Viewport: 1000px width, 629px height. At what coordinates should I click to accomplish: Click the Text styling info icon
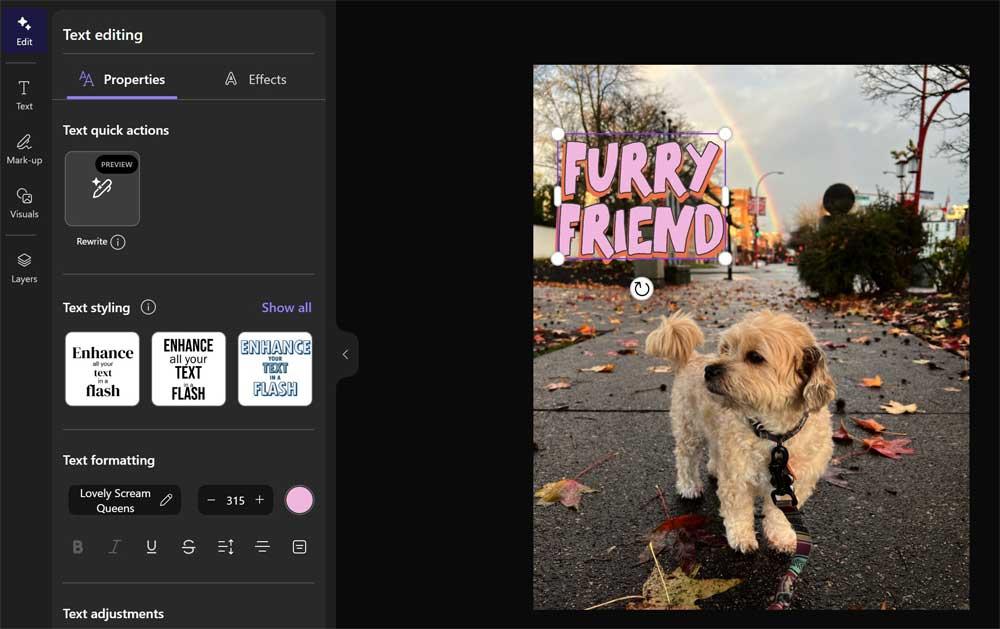click(148, 307)
